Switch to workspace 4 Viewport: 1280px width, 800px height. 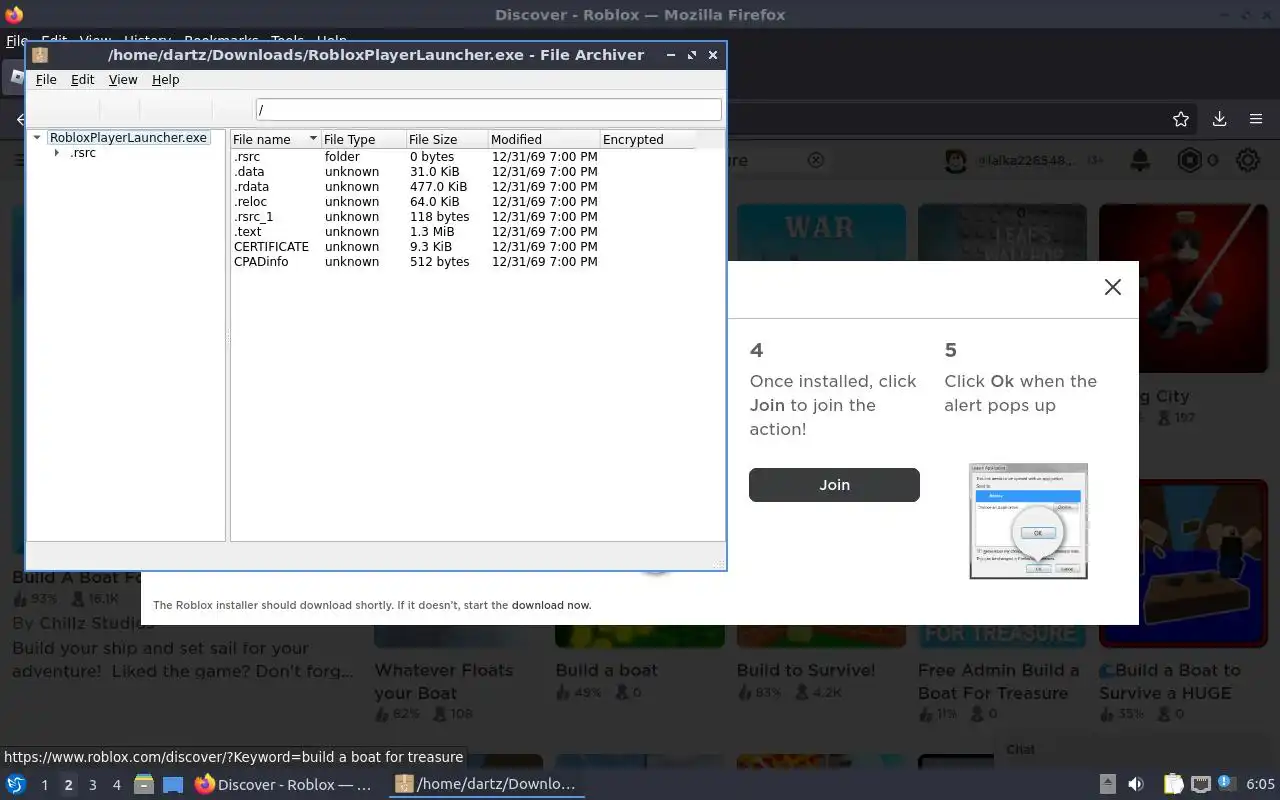(x=116, y=785)
